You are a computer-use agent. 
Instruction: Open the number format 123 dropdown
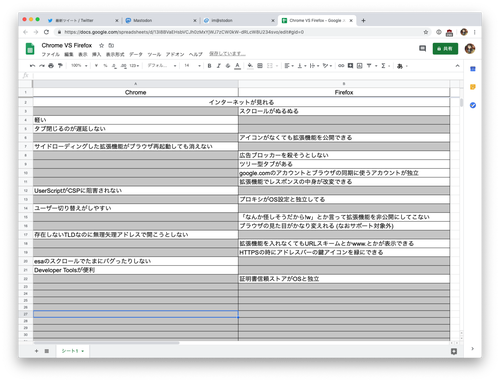134,66
